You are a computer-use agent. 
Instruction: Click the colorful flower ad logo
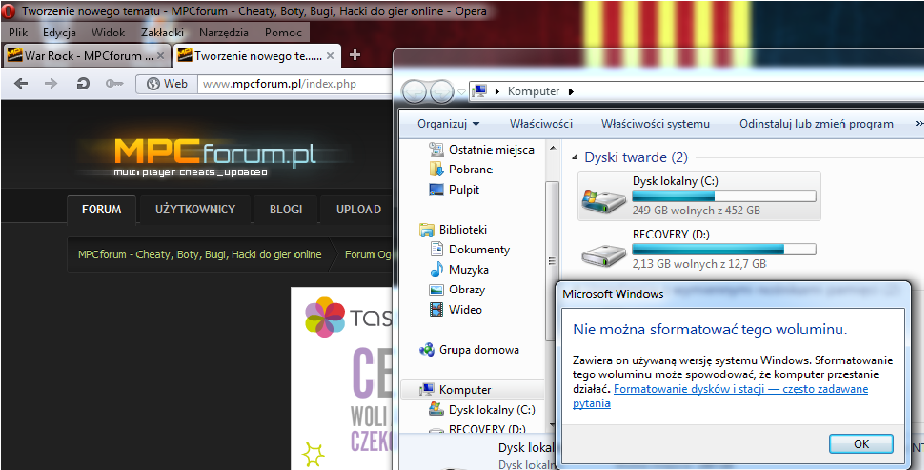click(325, 317)
